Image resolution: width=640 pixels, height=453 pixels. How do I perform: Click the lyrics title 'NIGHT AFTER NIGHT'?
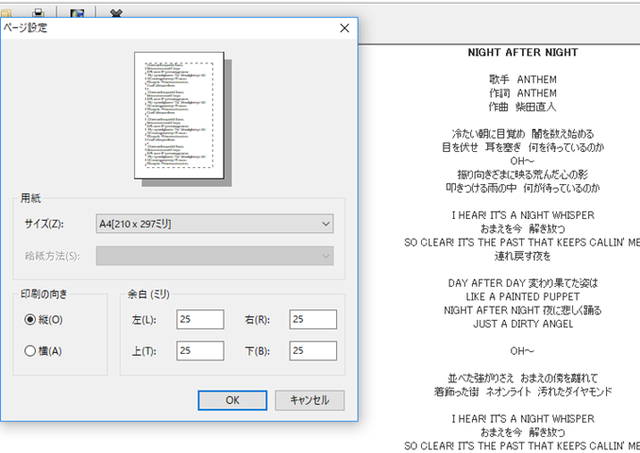pyautogui.click(x=523, y=52)
